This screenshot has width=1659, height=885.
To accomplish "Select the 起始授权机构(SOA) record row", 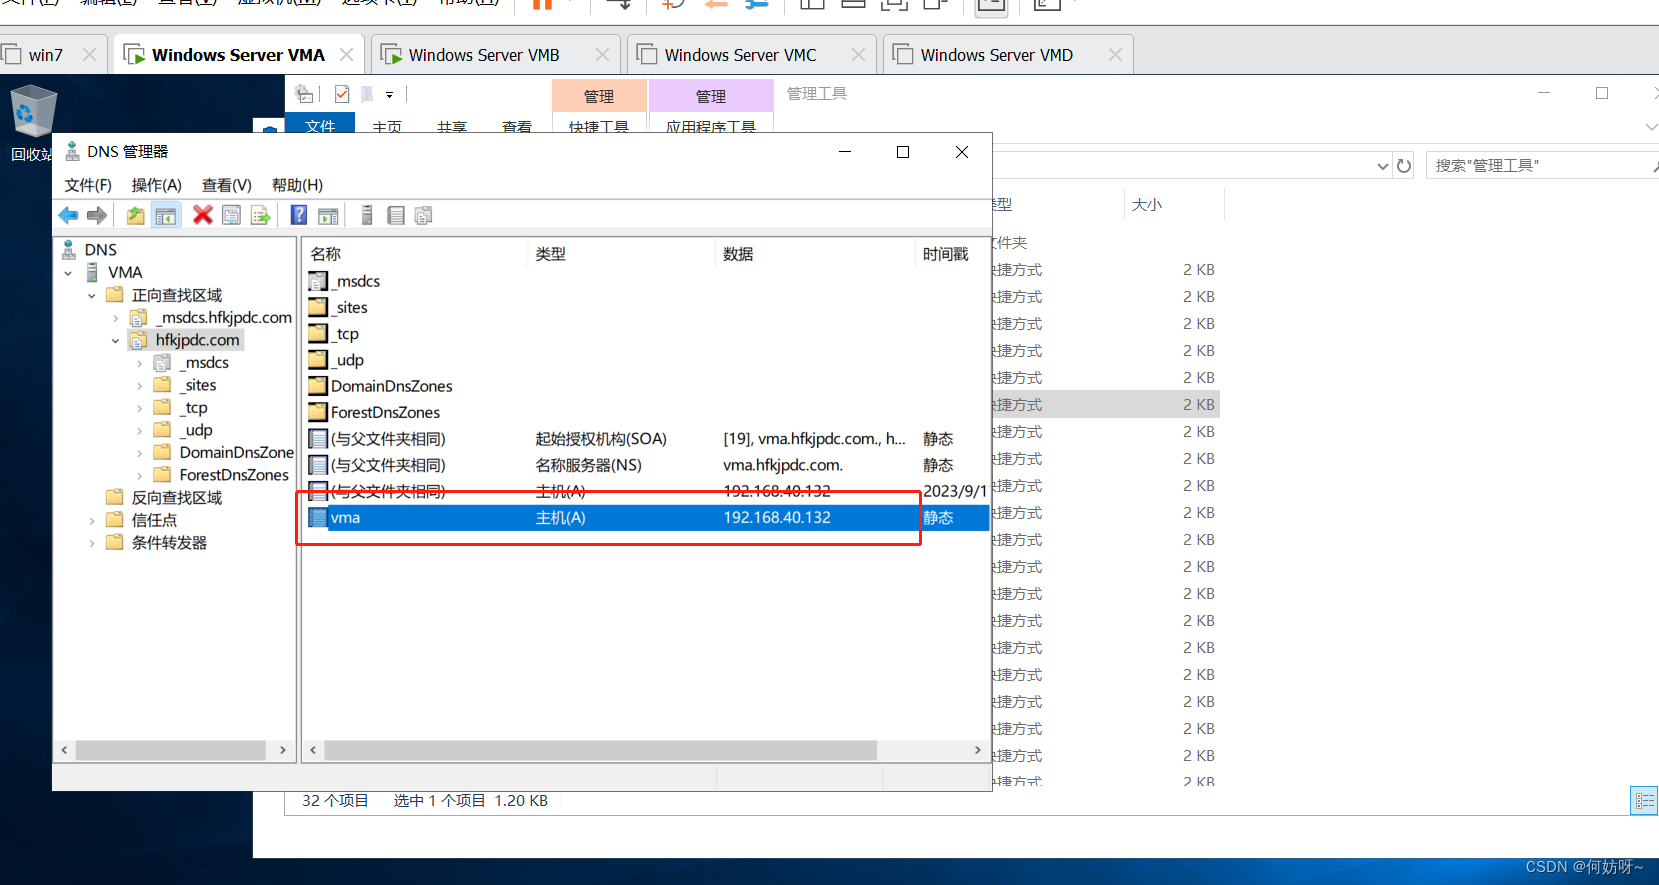I will [647, 439].
